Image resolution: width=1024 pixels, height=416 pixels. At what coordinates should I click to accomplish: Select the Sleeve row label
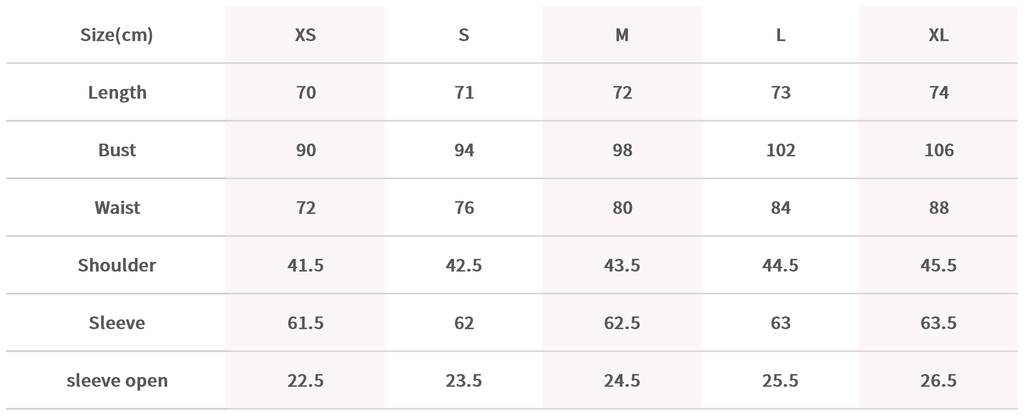click(117, 323)
